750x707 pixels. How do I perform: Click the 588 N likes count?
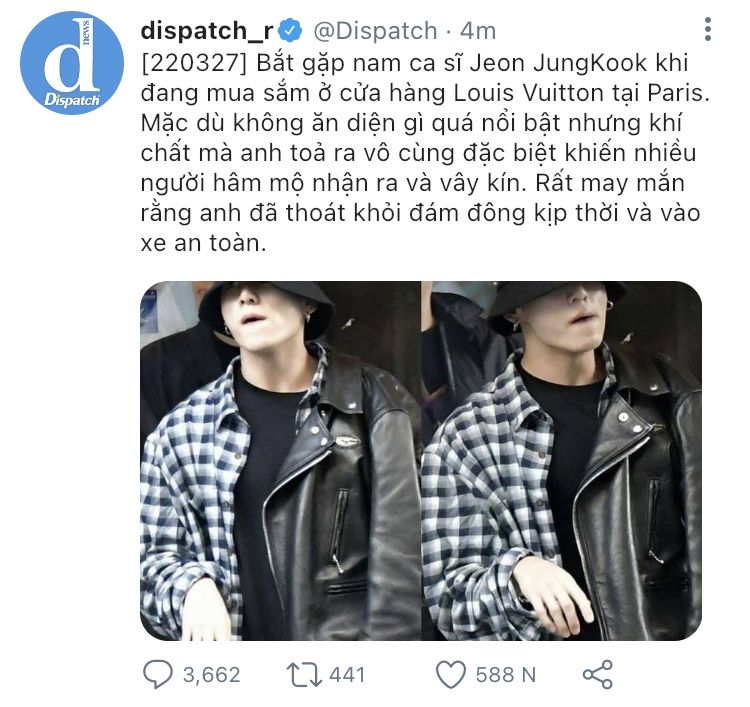506,675
